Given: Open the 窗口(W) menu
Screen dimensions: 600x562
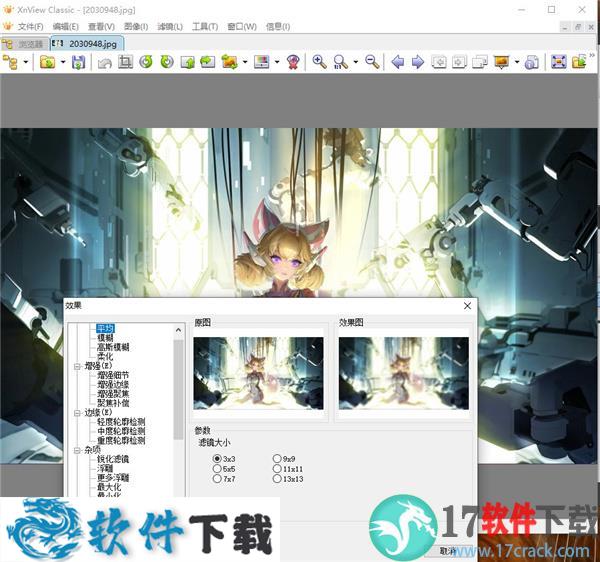Looking at the screenshot, I should [242, 26].
